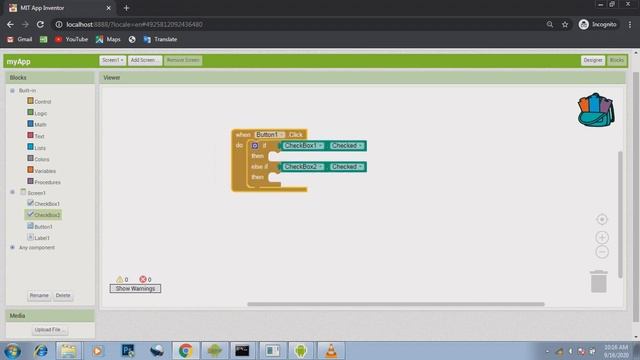Click the blue mutator gear on the if block
The height and width of the screenshot is (360, 640).
[x=255, y=145]
